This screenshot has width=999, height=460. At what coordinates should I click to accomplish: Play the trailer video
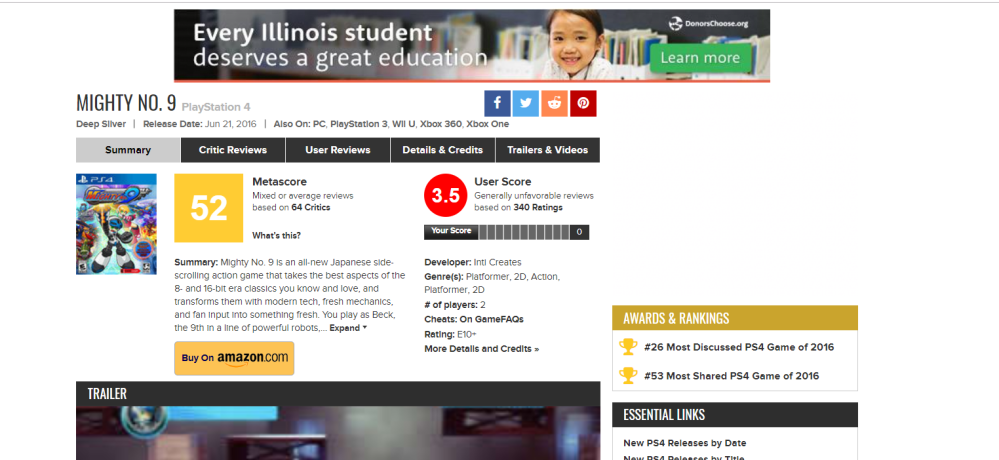click(338, 433)
